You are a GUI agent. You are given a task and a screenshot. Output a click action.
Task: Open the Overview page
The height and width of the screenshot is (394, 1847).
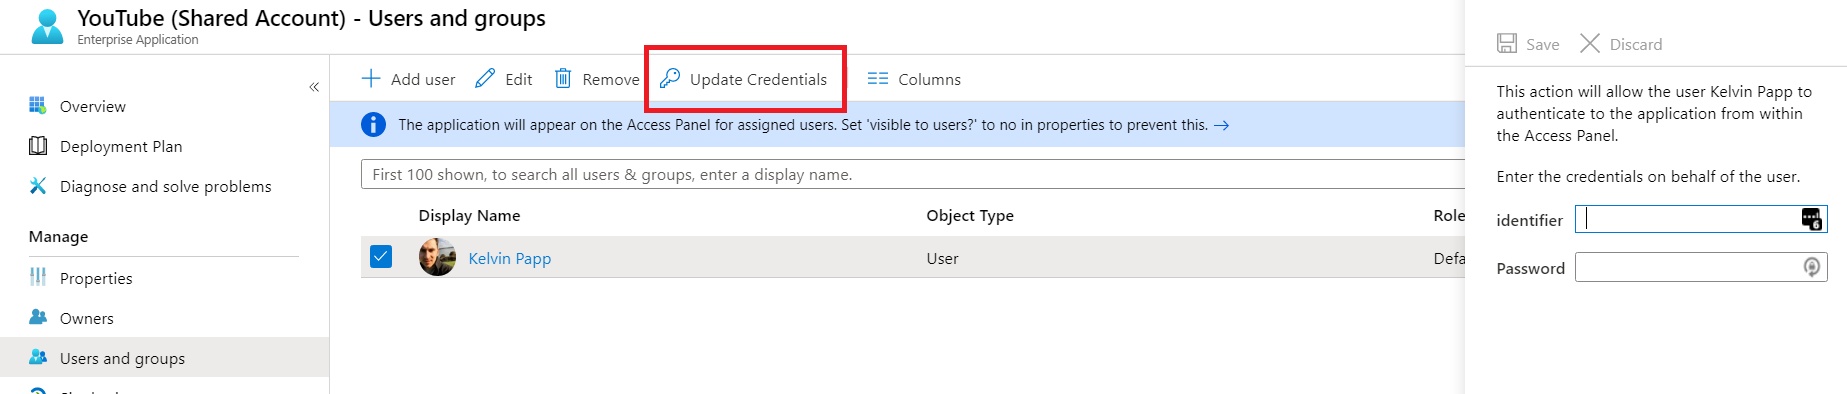(x=92, y=106)
